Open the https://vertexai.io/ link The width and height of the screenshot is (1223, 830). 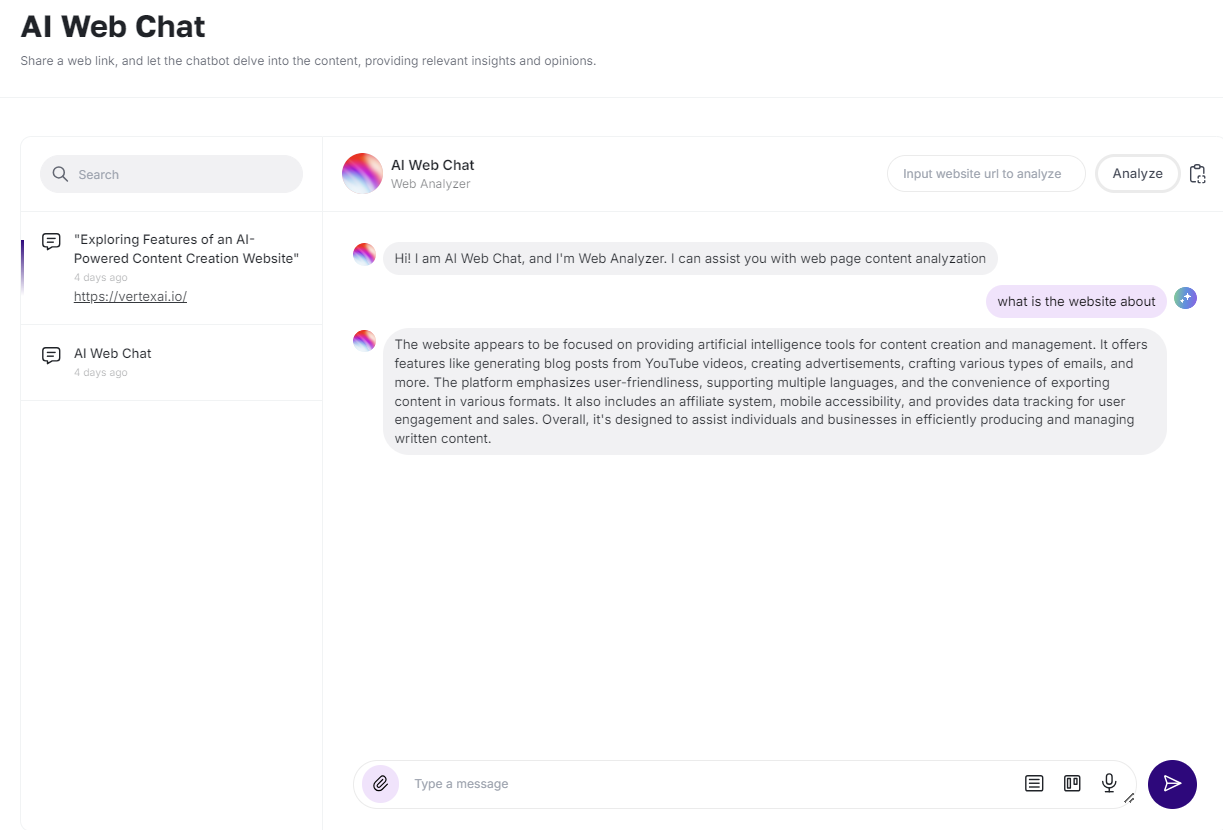(x=130, y=296)
